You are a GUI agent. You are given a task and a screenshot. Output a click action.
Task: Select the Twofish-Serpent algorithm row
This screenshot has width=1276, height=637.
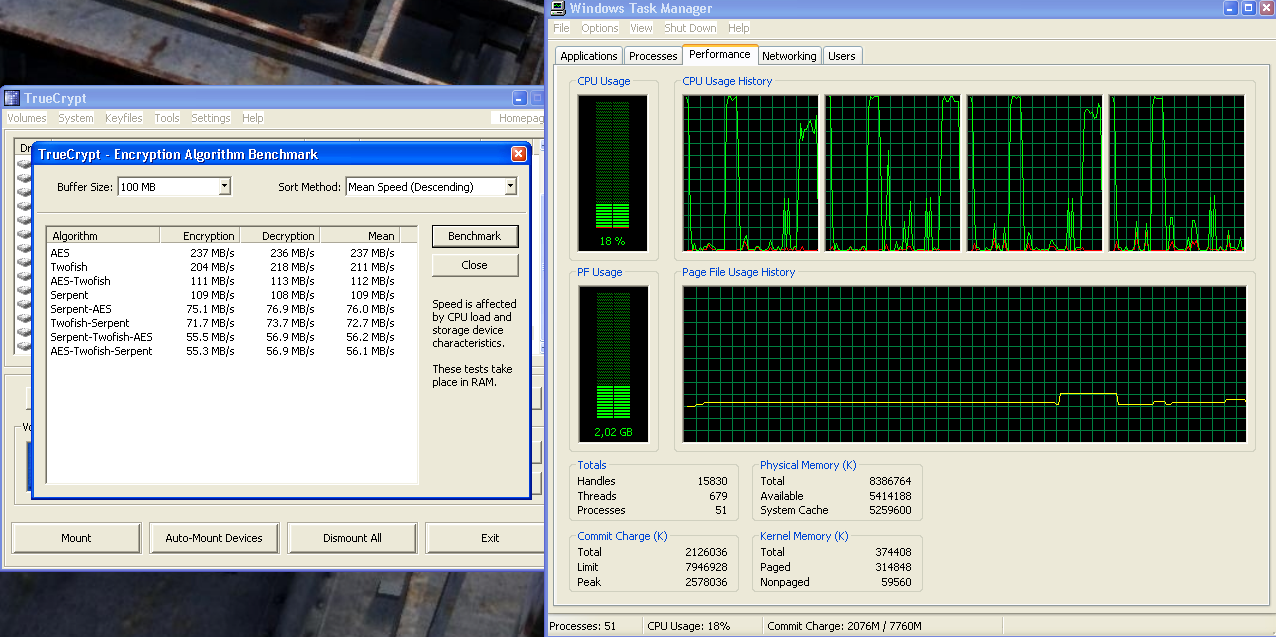[x=232, y=323]
